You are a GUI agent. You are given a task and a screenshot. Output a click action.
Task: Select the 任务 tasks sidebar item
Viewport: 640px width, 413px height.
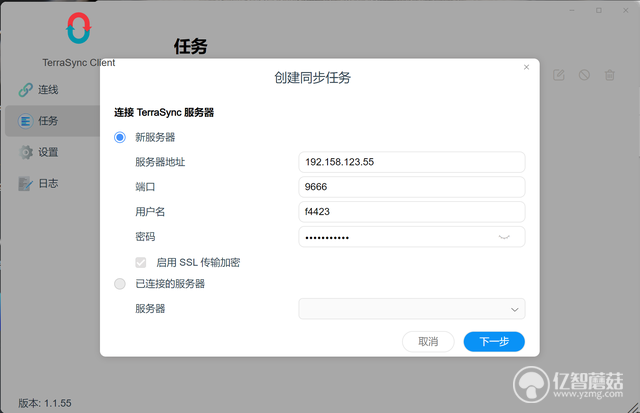(52, 121)
